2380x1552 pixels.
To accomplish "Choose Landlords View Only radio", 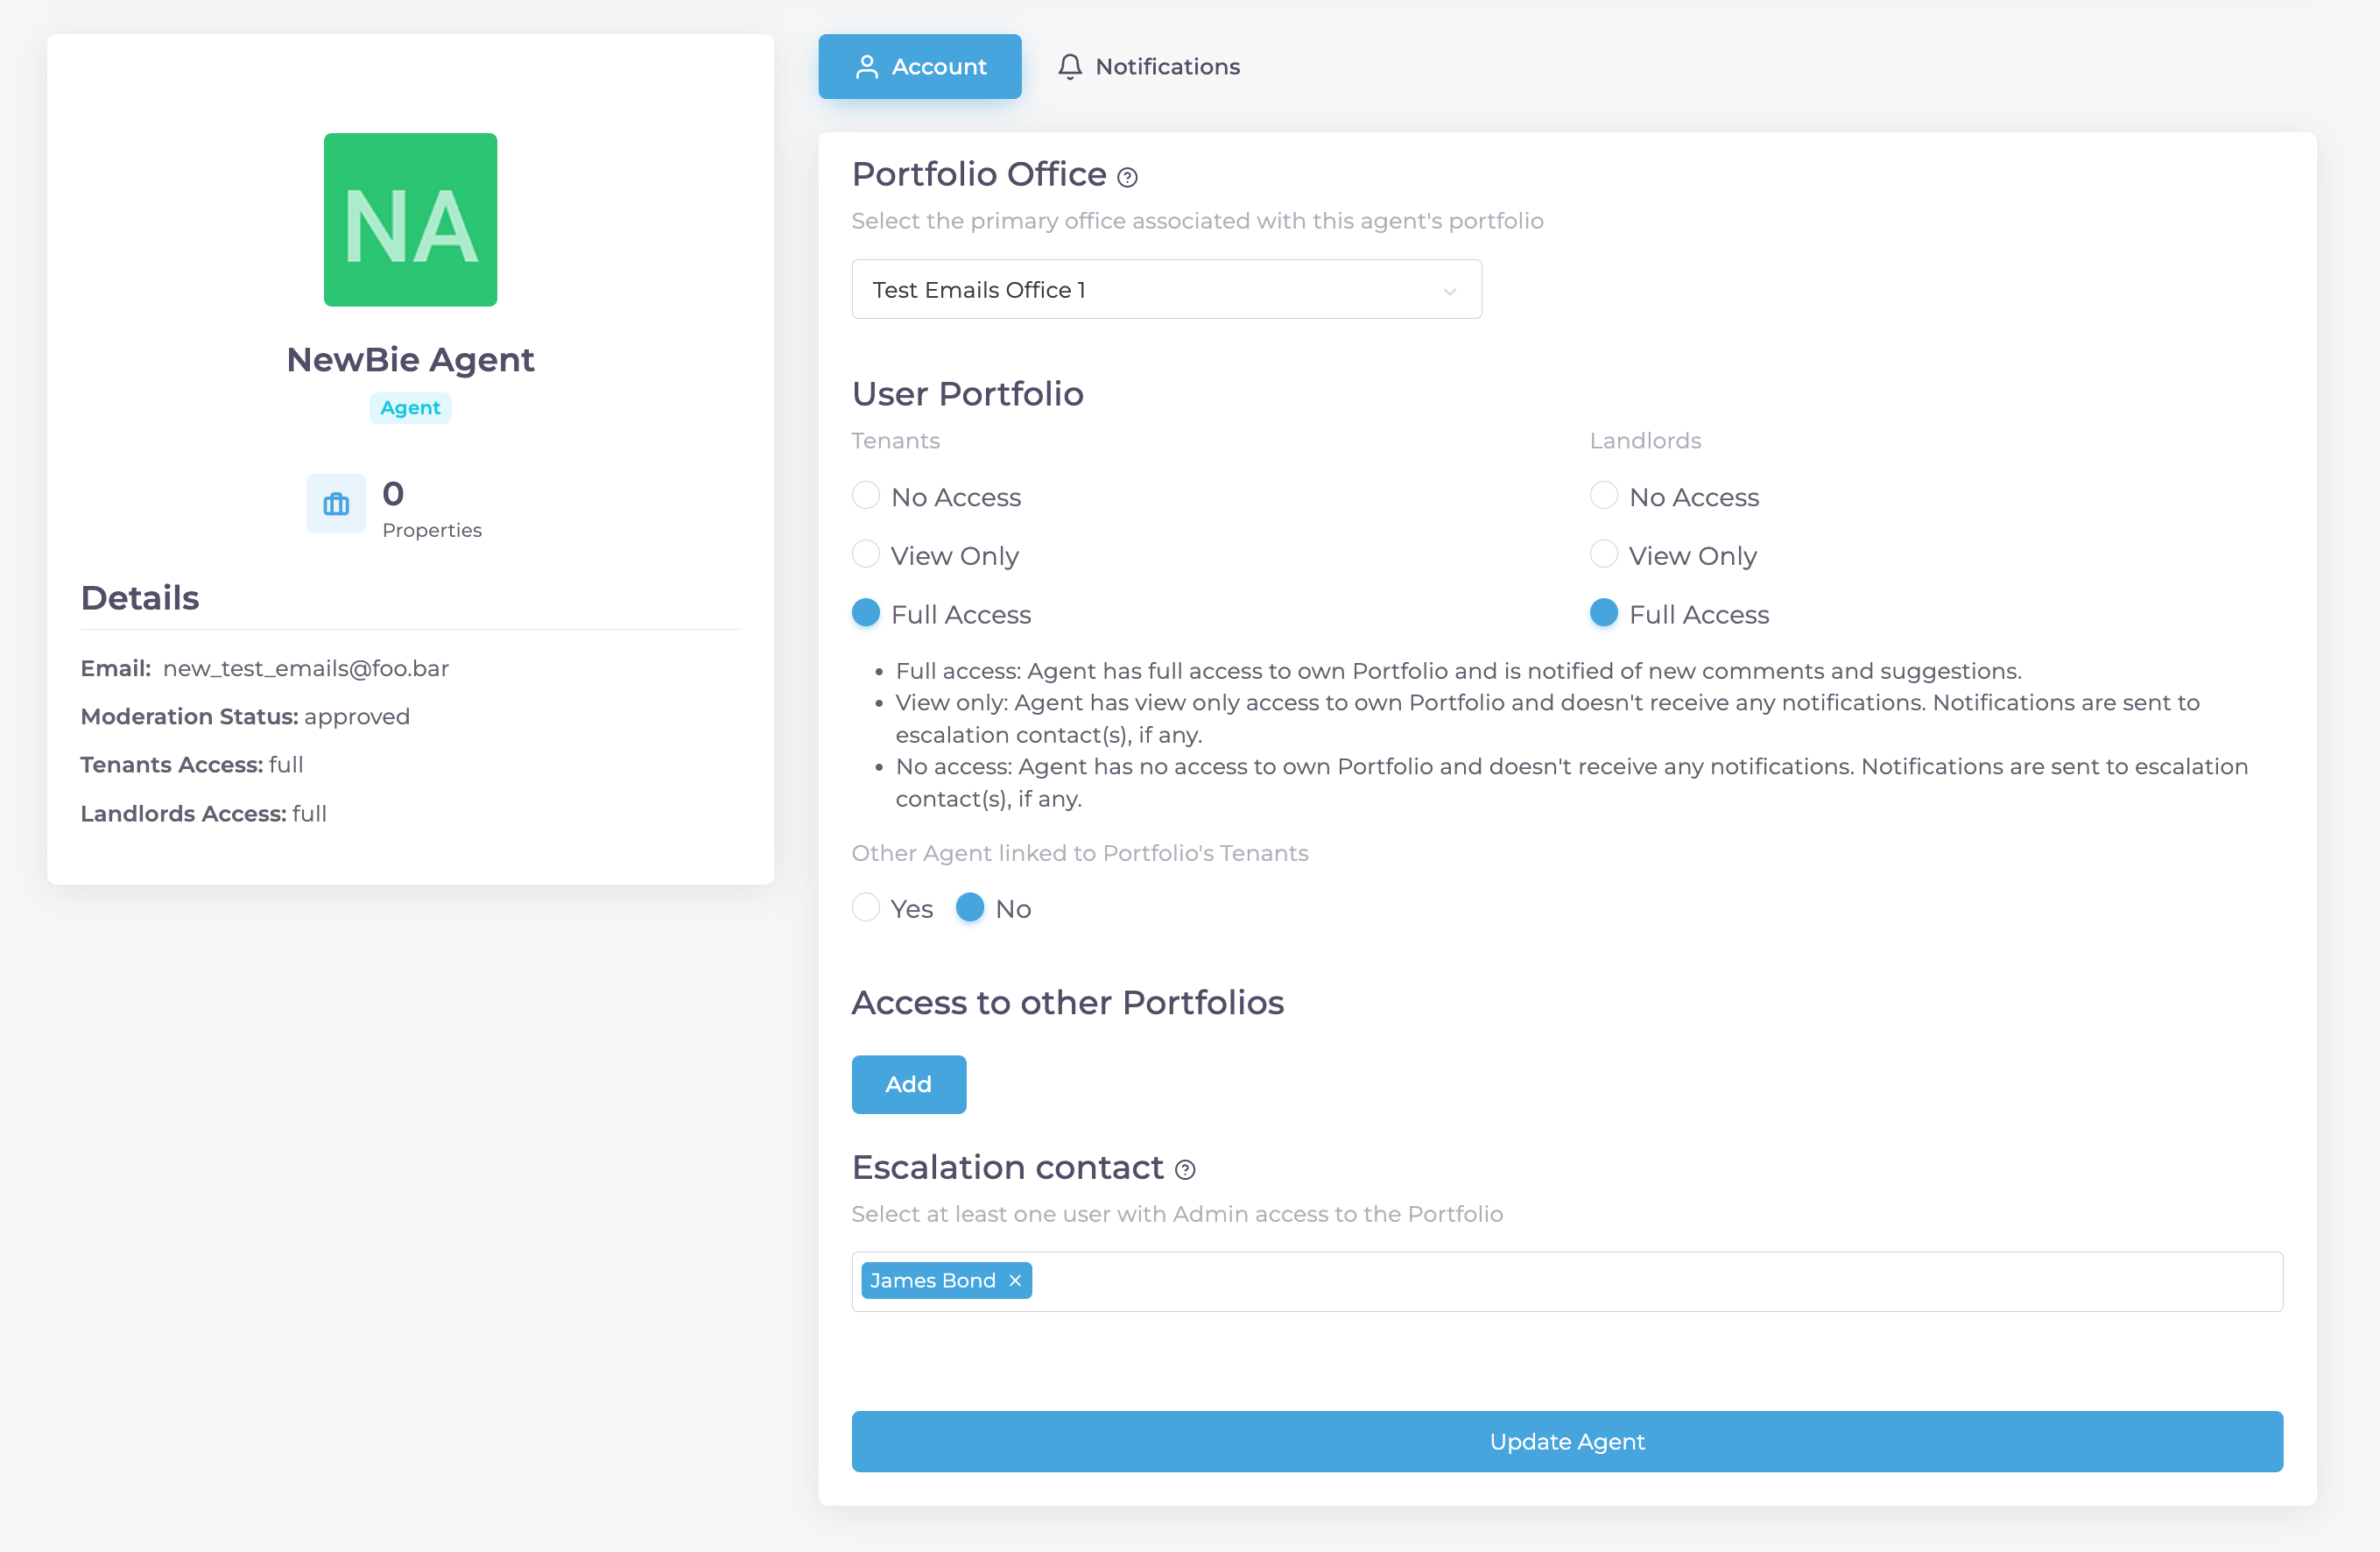I will [x=1603, y=554].
